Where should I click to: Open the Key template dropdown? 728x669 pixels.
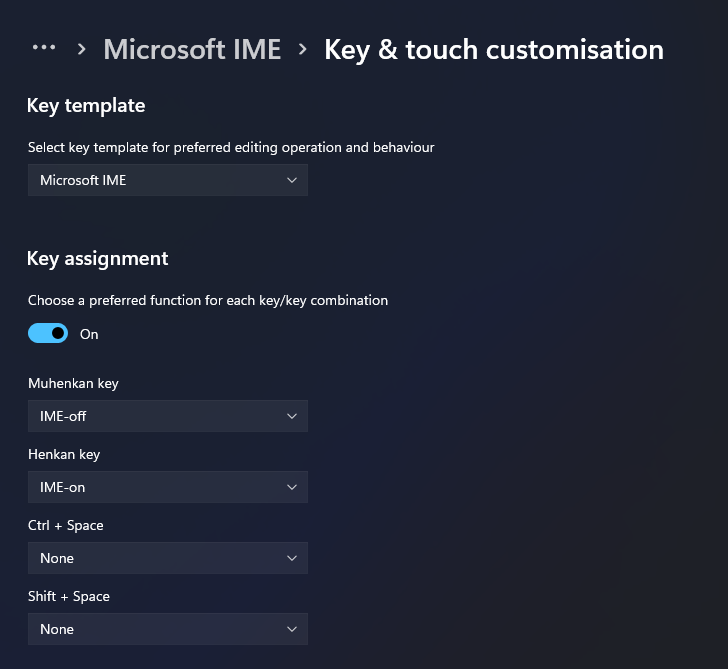click(168, 180)
